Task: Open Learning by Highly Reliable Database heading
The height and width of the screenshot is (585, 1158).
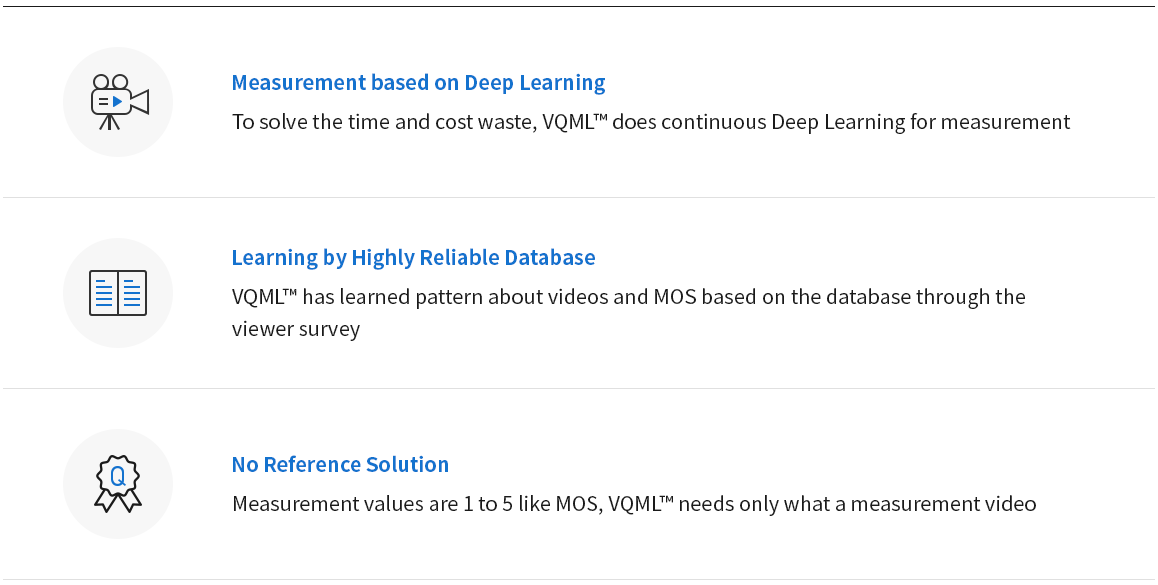Action: [413, 257]
